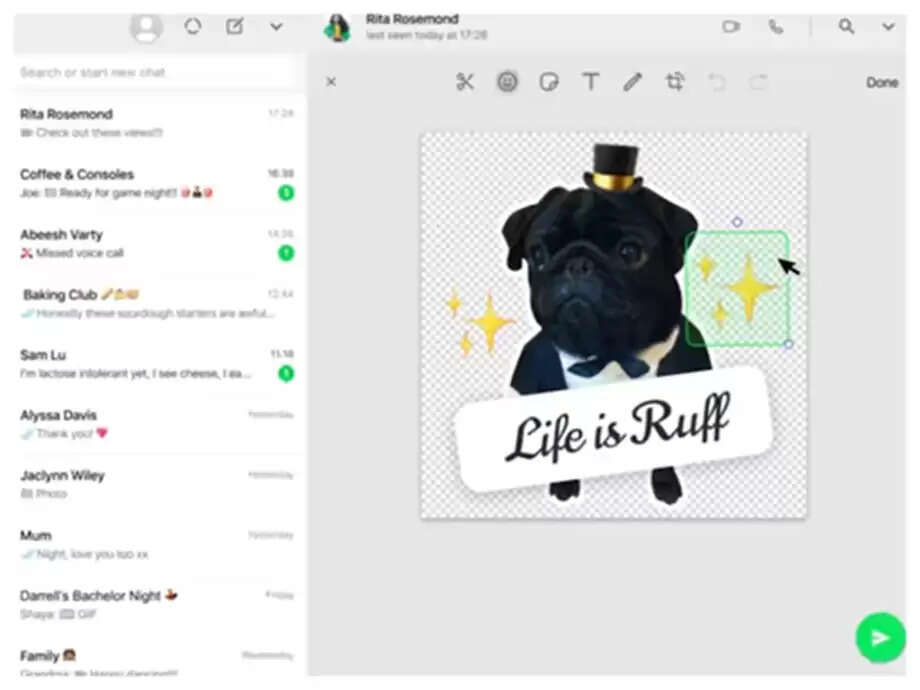Image resolution: width=920 pixels, height=690 pixels.
Task: Expand the main menu chevron
Action: (275, 27)
